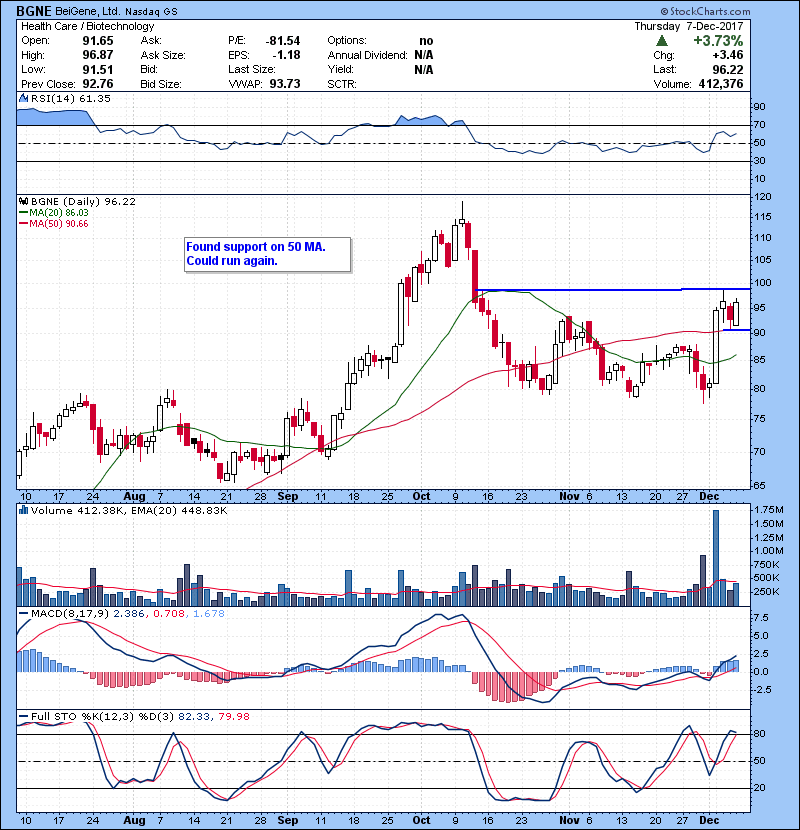This screenshot has width=800, height=830.
Task: Click the Nasdaq GS exchange label
Action: click(x=151, y=12)
